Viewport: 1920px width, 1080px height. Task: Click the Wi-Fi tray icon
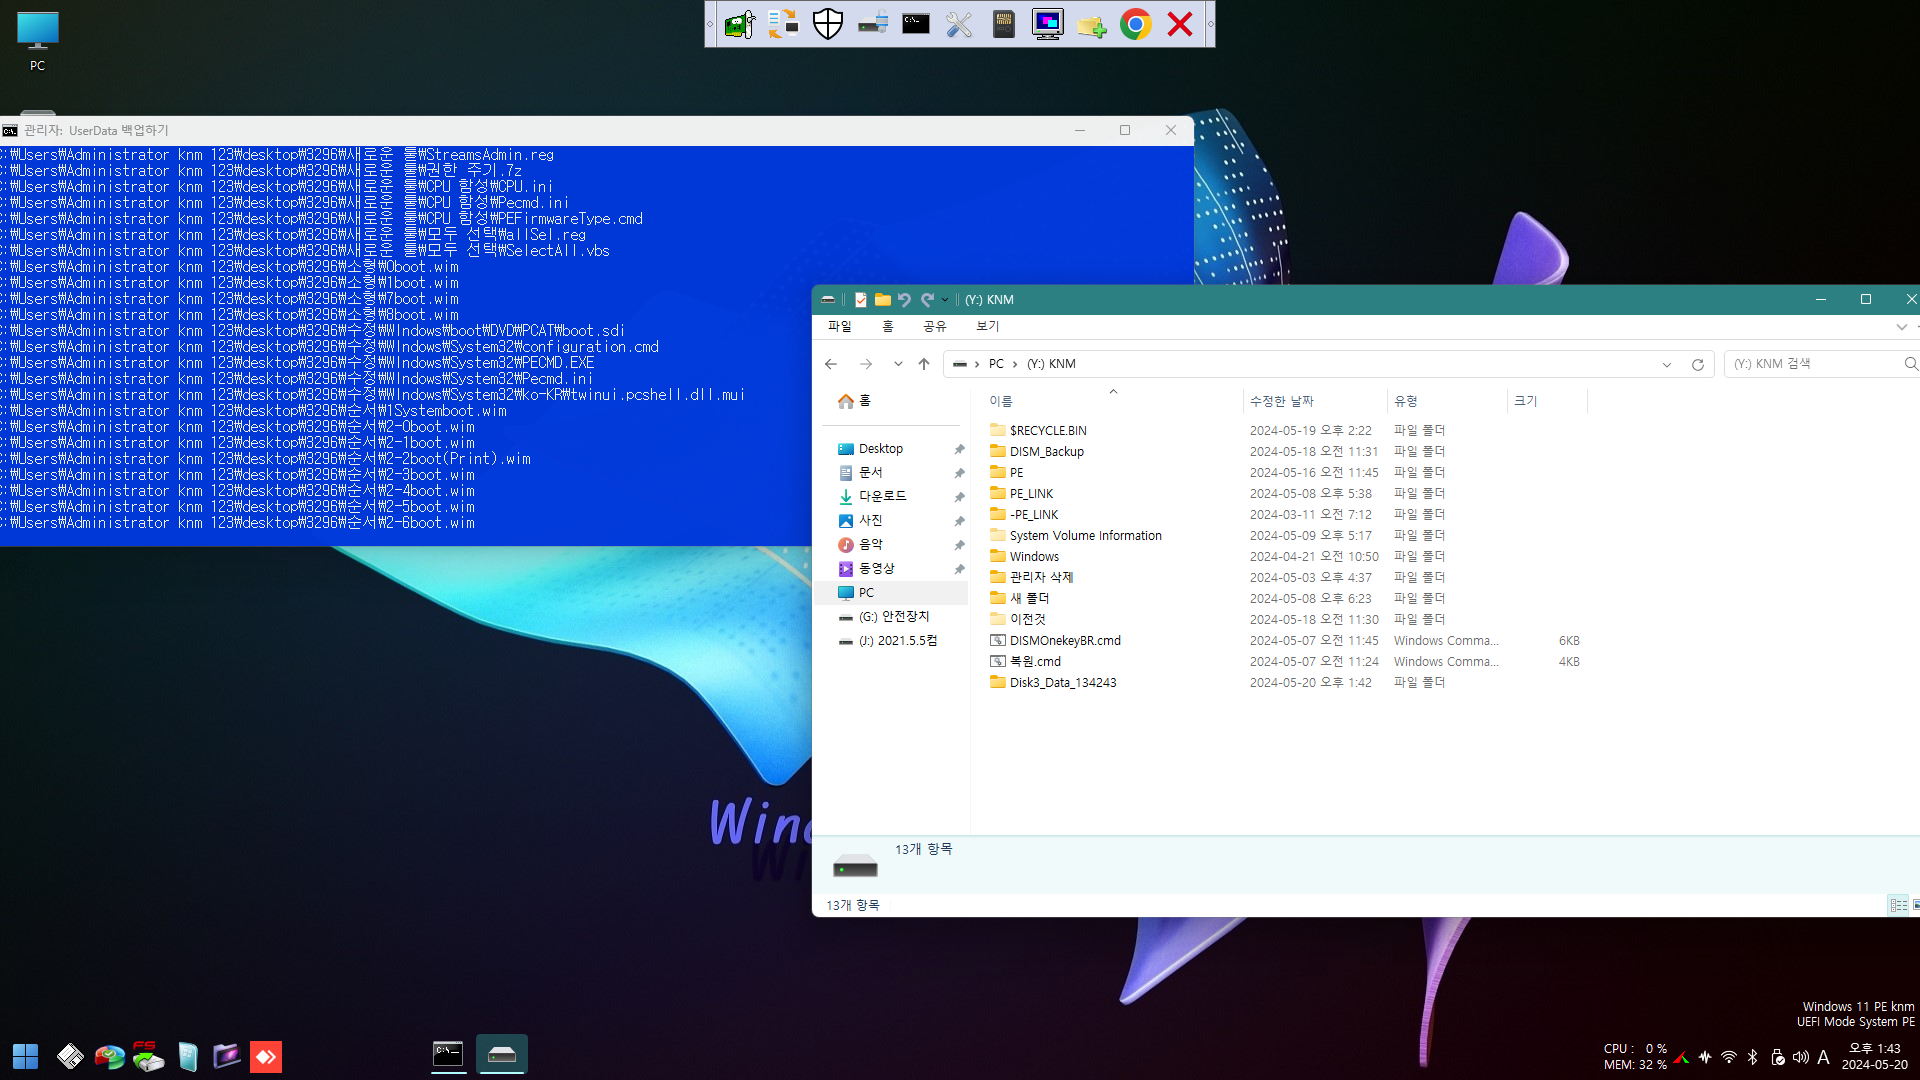tap(1728, 1057)
